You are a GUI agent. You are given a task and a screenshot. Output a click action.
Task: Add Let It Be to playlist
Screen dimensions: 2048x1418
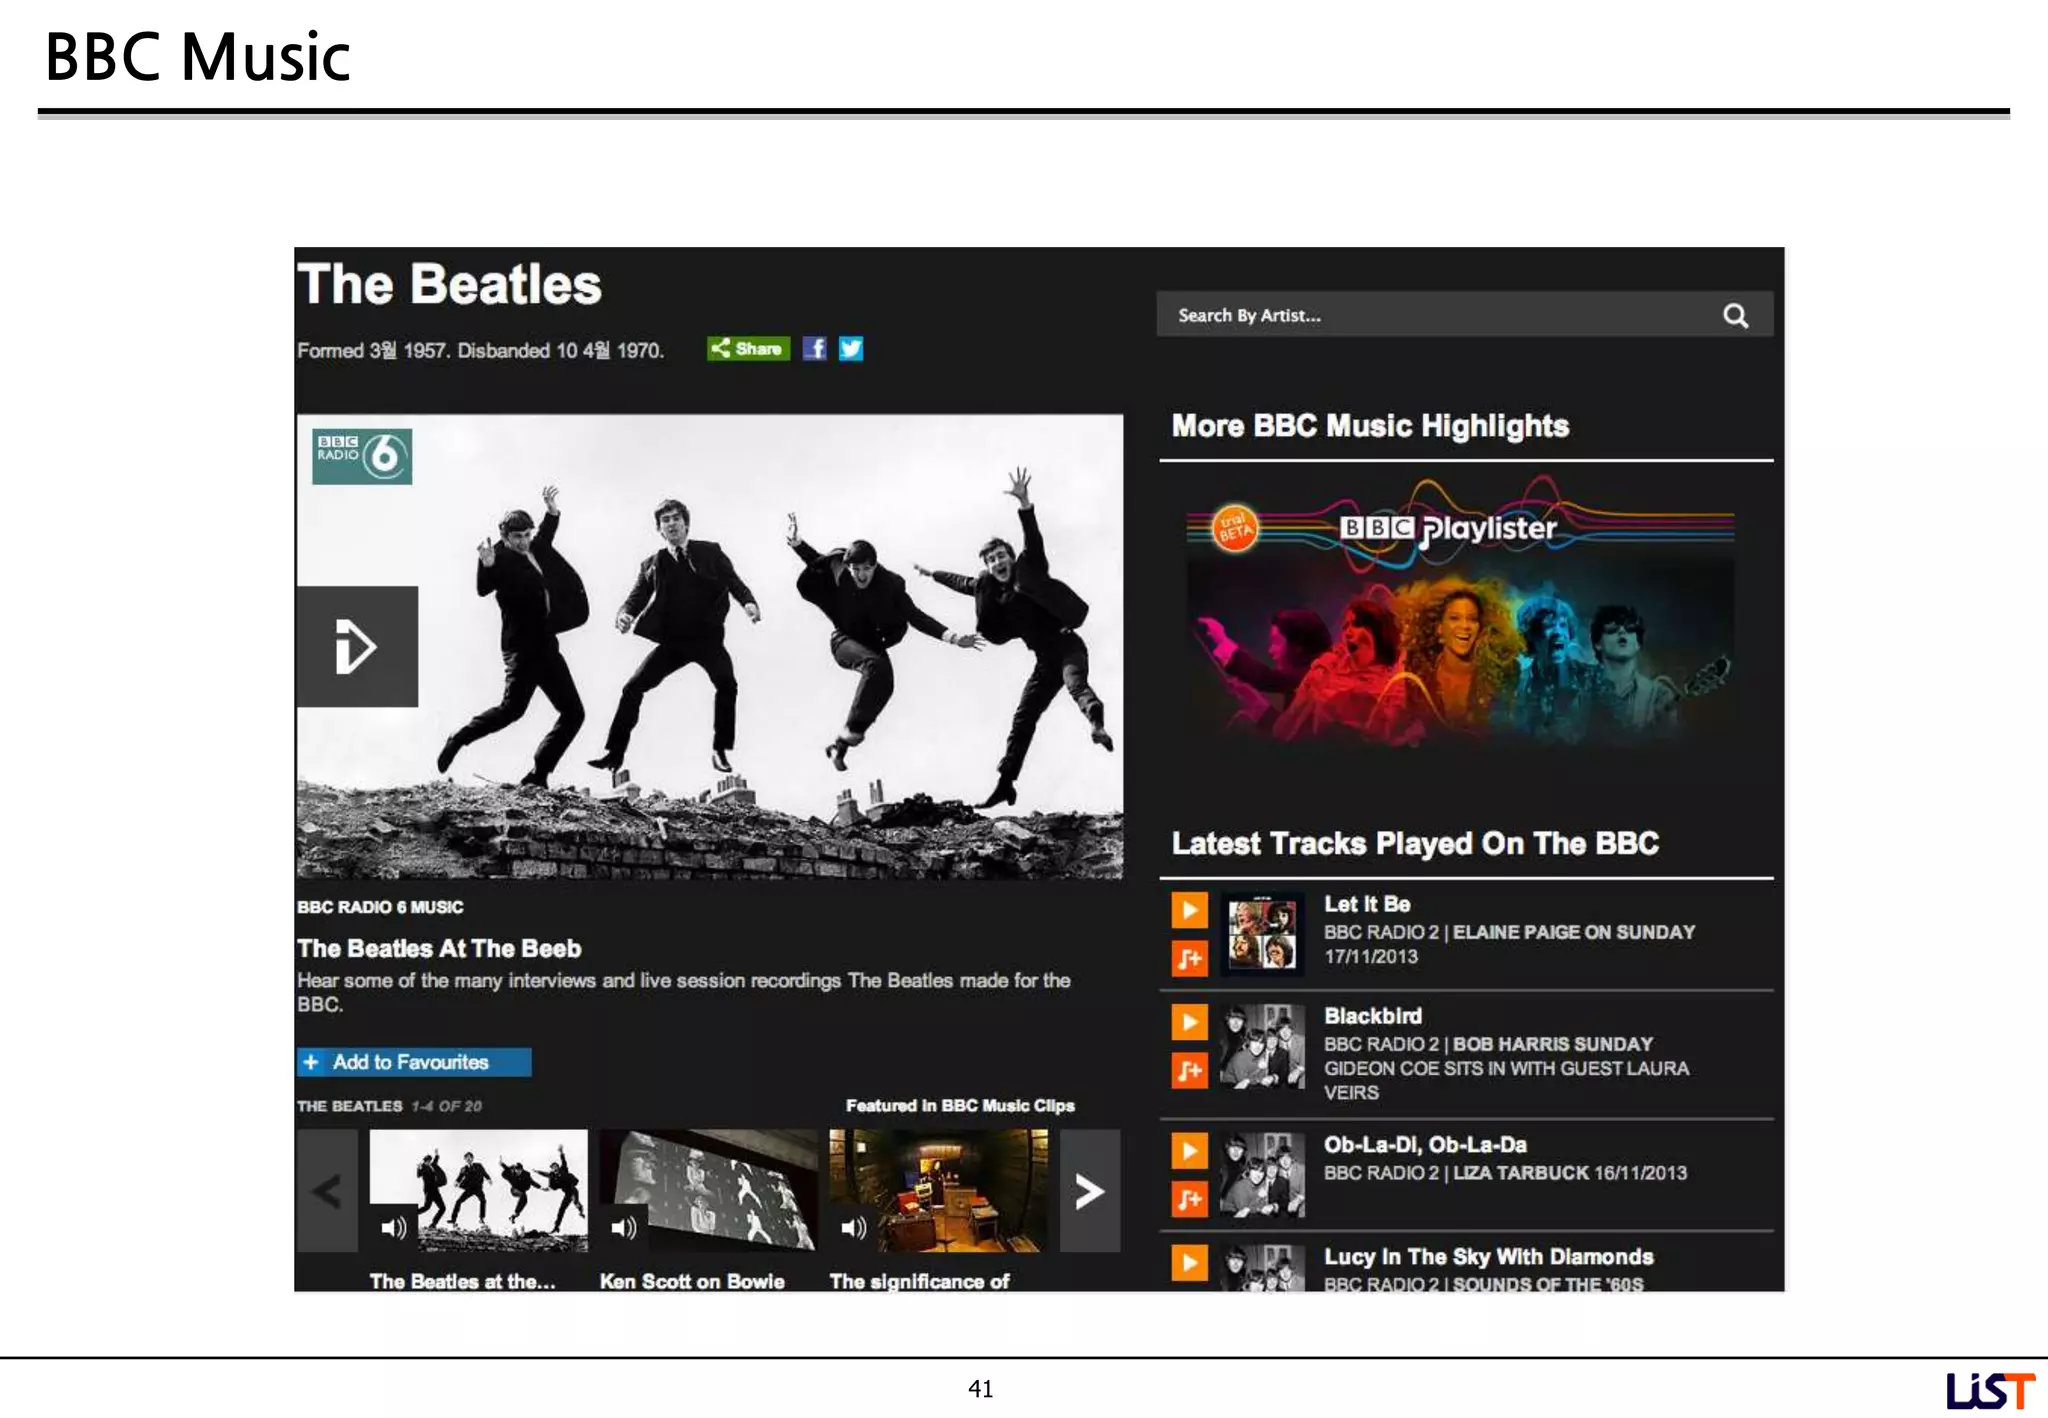(1189, 959)
